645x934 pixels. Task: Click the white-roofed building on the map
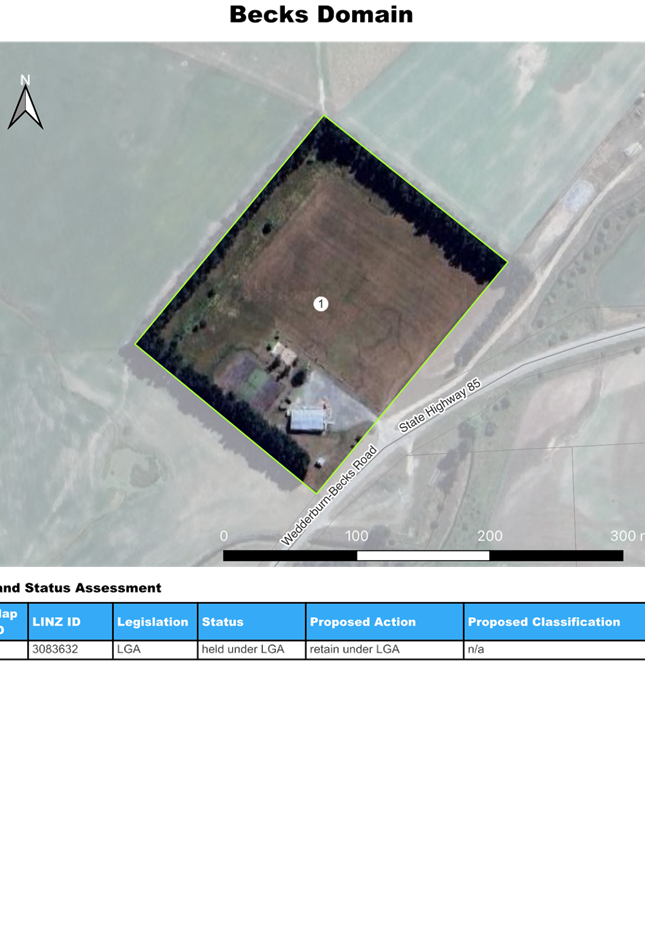point(309,419)
